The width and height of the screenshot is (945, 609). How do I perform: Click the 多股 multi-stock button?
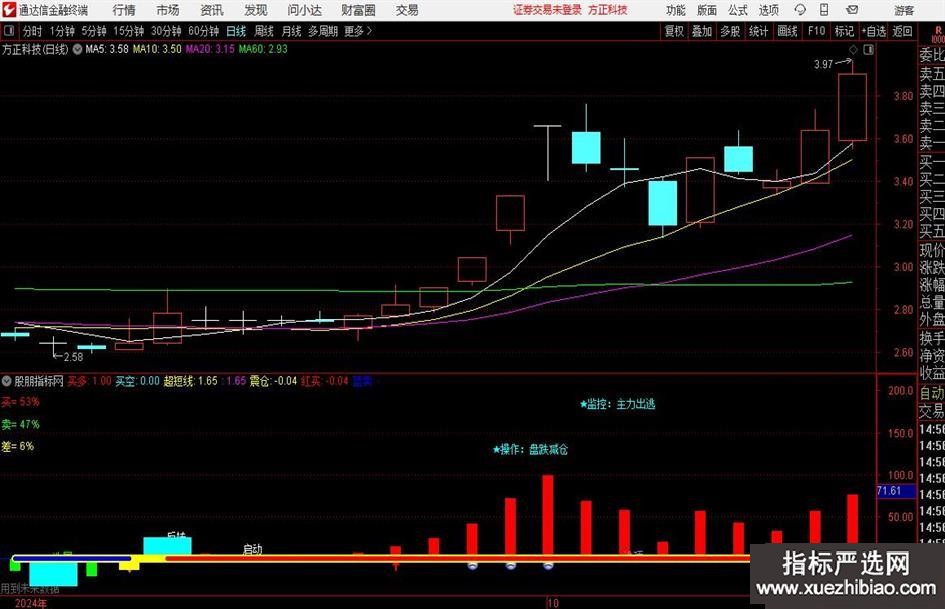(x=730, y=31)
